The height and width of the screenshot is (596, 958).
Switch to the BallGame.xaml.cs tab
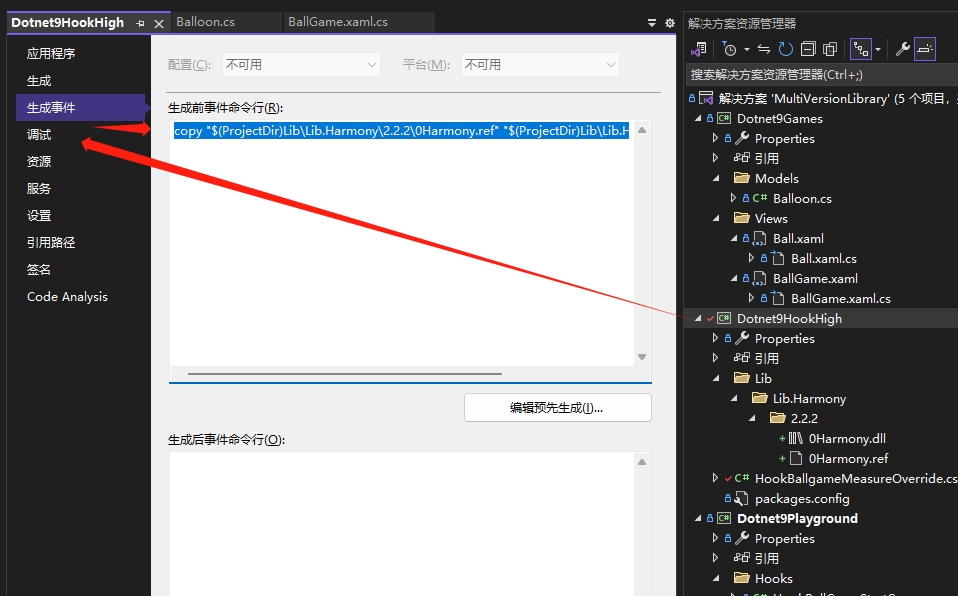pos(337,22)
